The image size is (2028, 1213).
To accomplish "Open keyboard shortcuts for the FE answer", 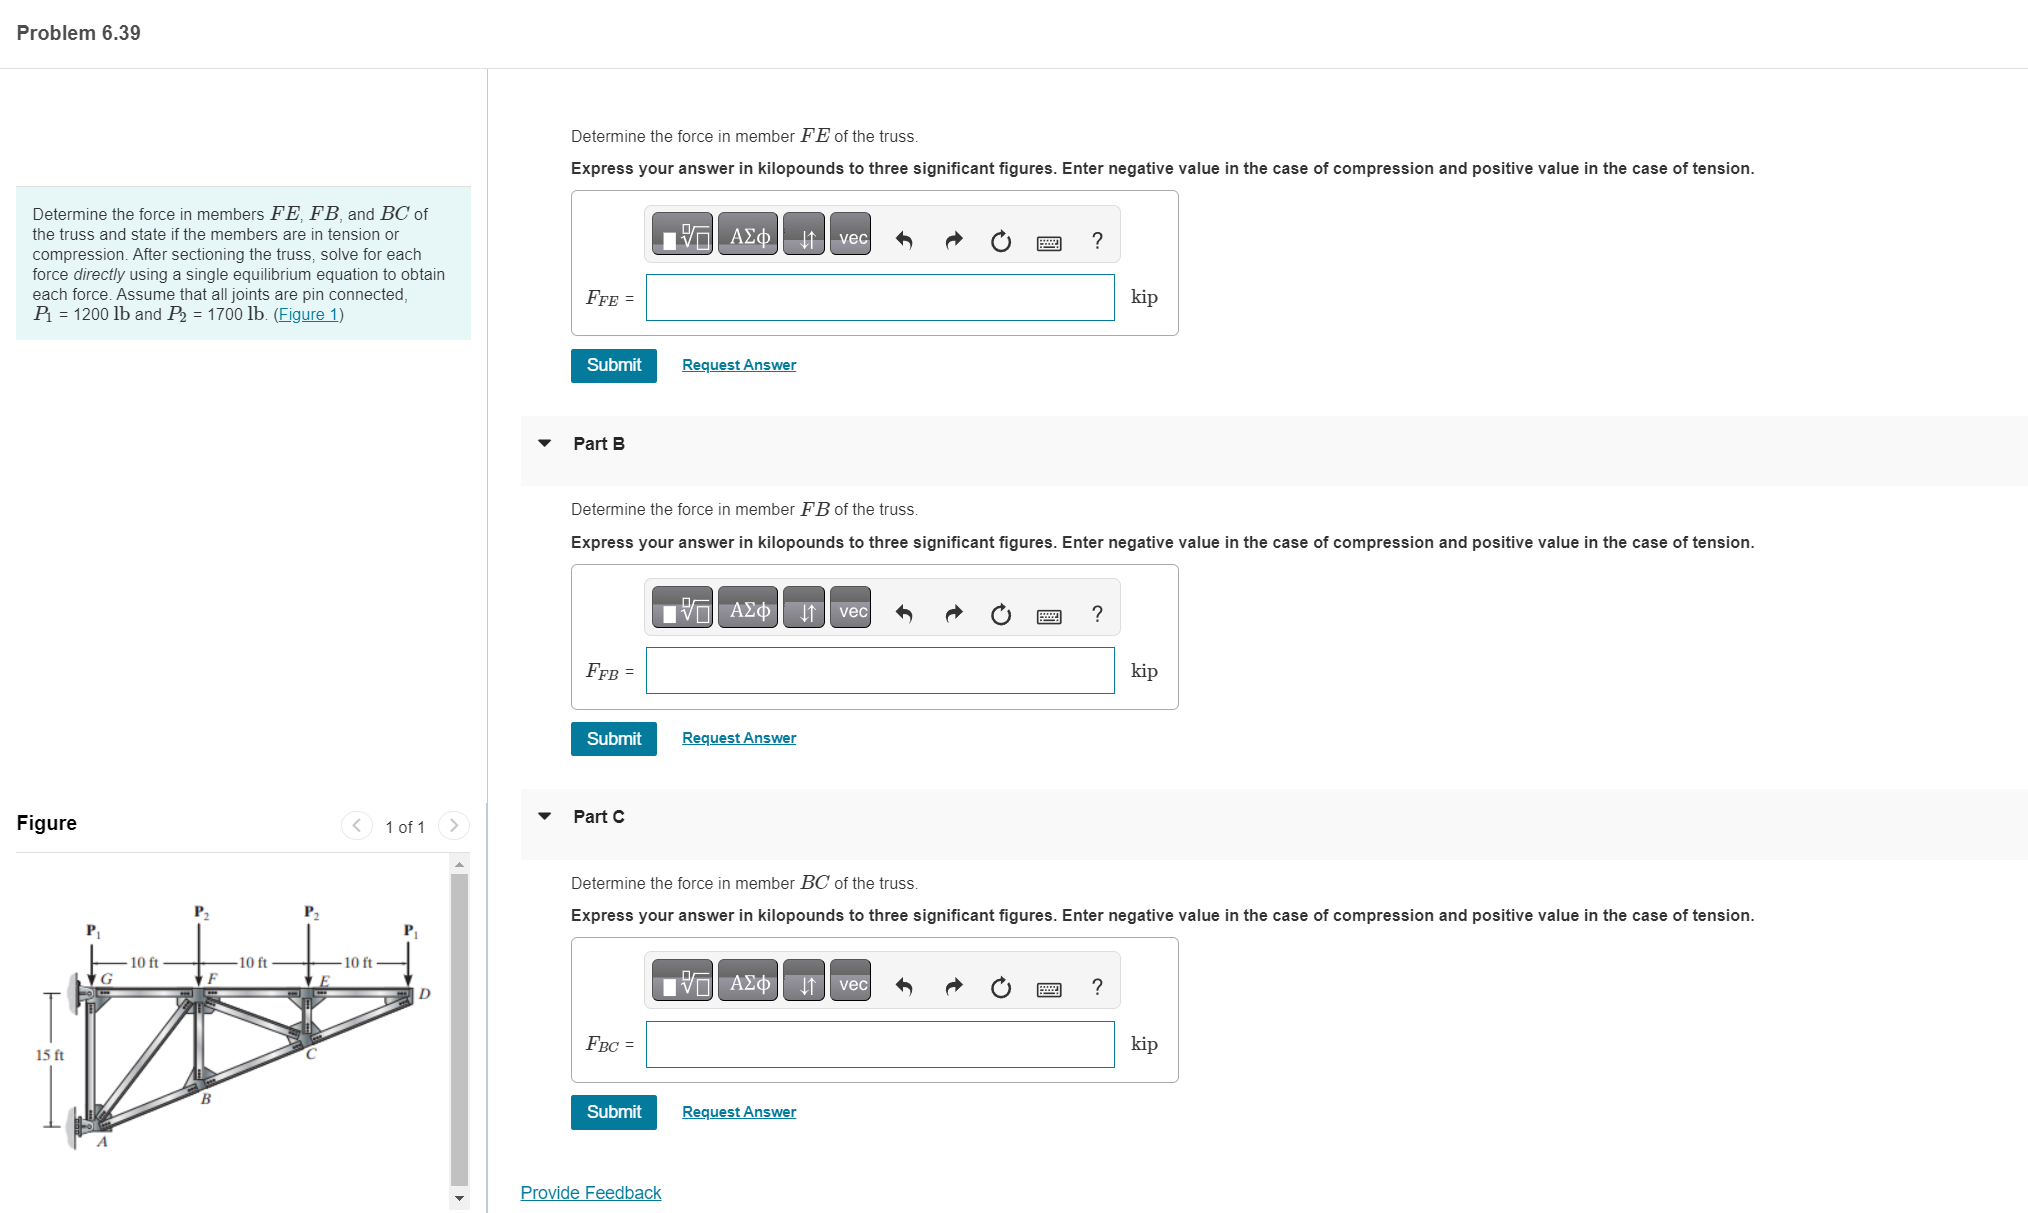I will pos(1049,242).
